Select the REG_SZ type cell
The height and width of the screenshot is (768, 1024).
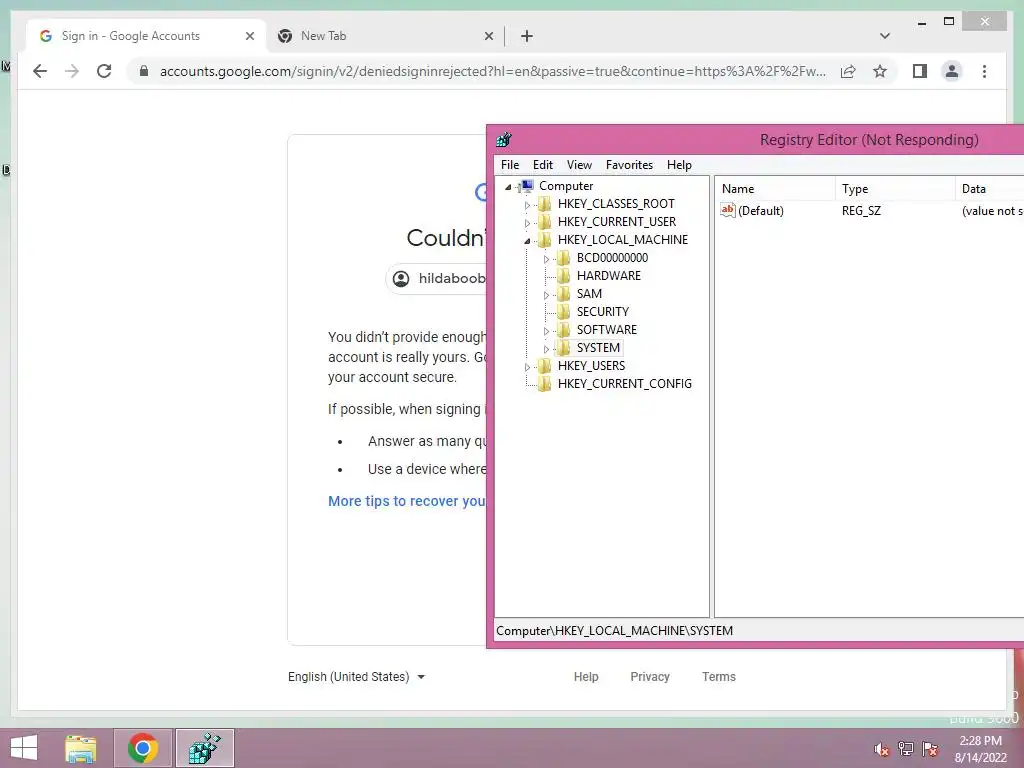click(861, 211)
